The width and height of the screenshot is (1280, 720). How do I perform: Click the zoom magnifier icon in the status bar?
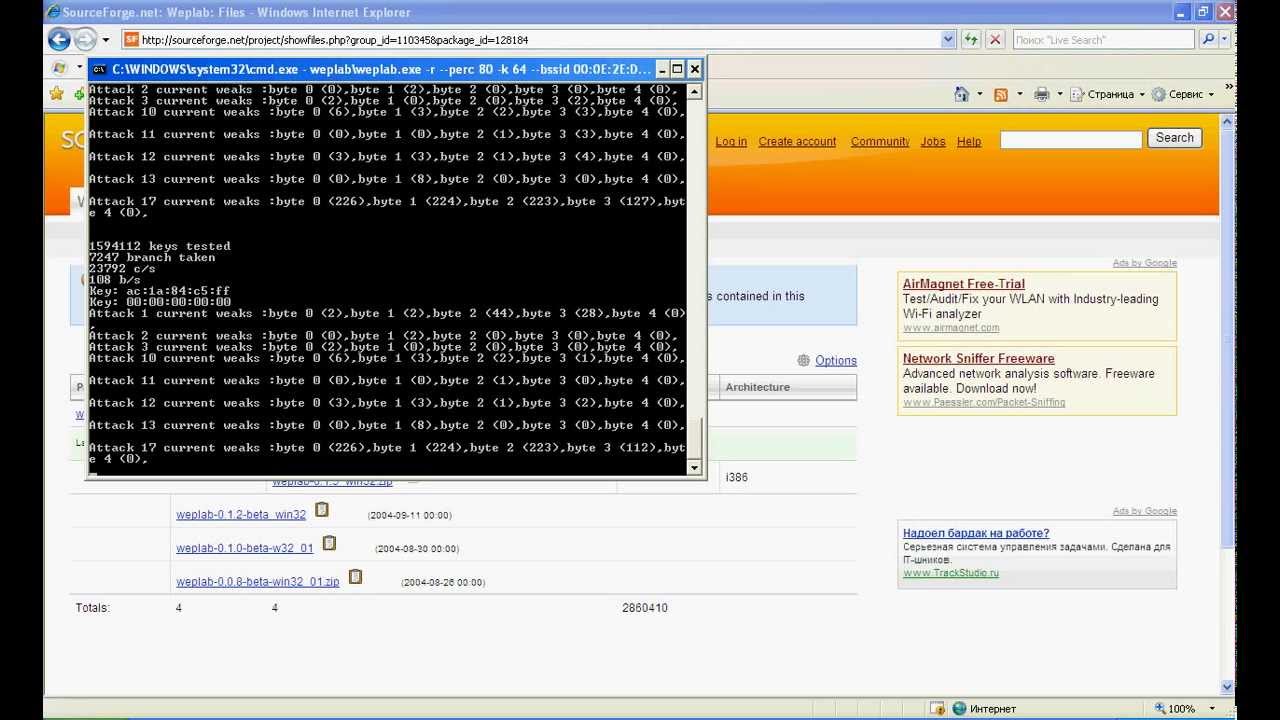point(1160,708)
